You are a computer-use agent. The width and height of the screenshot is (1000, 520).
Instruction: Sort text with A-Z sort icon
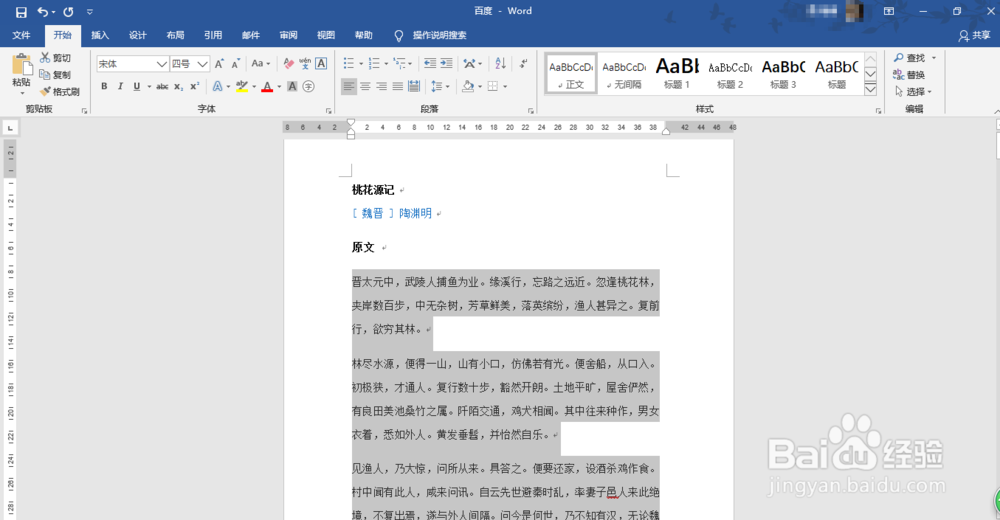coord(501,63)
